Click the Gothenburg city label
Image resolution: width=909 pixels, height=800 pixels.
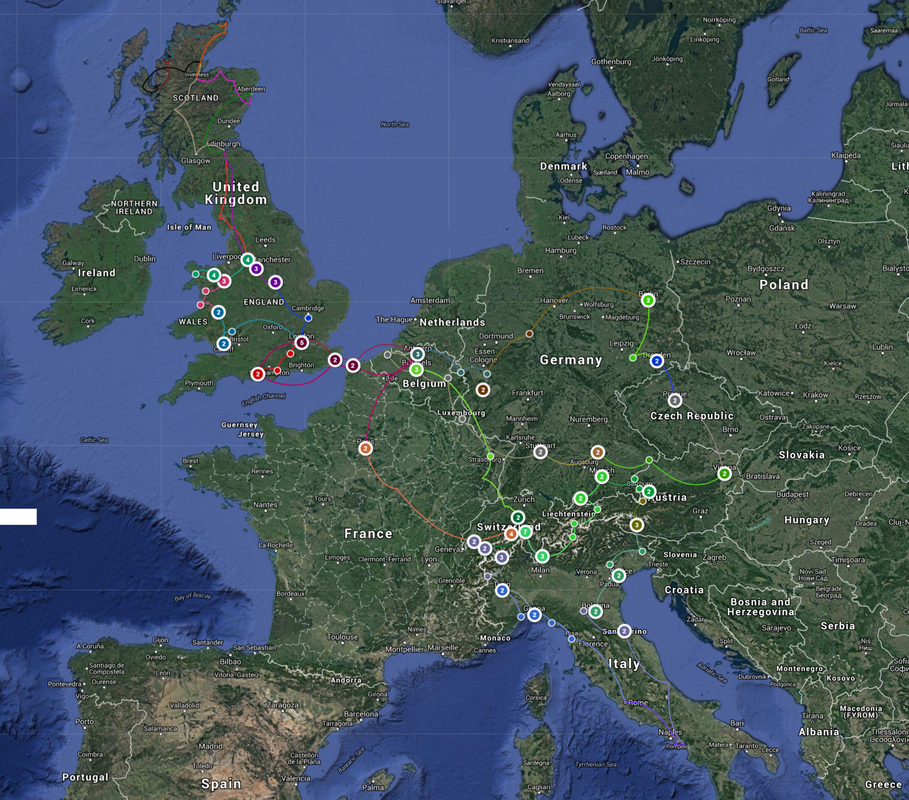pyautogui.click(x=611, y=61)
